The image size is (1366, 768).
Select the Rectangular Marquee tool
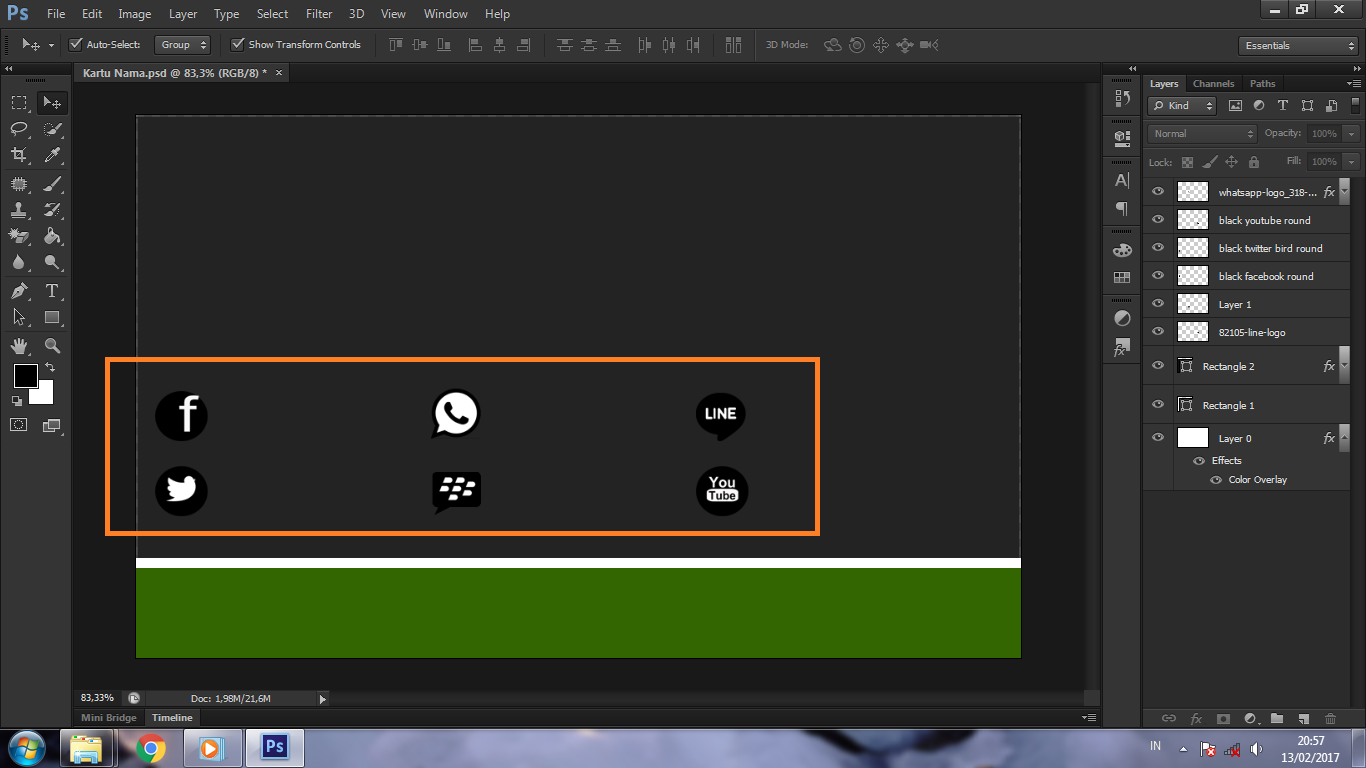(19, 103)
